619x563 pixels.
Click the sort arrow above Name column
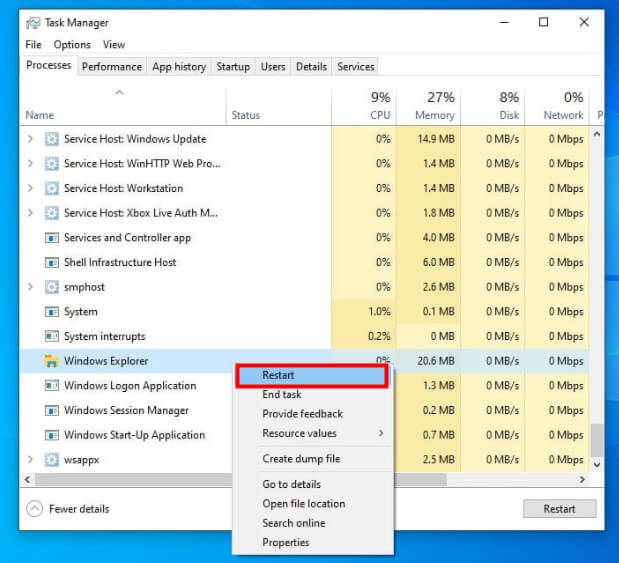click(x=119, y=93)
